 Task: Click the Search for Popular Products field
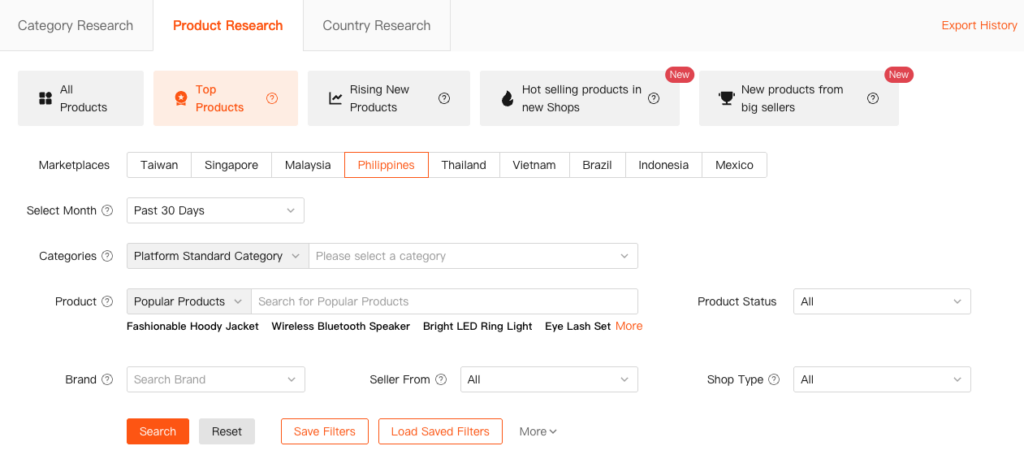pos(443,301)
